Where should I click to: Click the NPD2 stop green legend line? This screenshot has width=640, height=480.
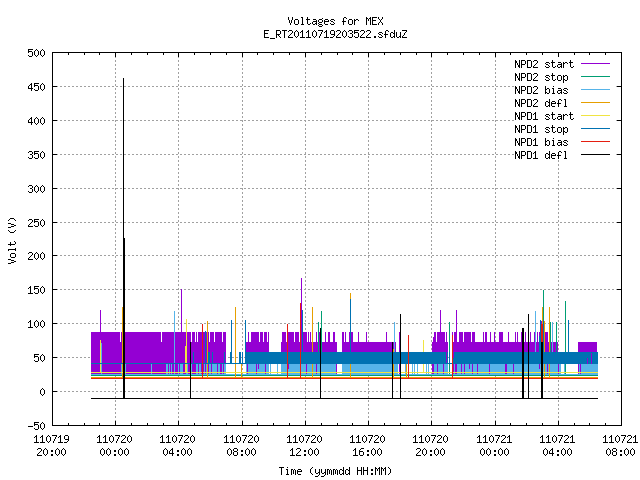click(595, 77)
